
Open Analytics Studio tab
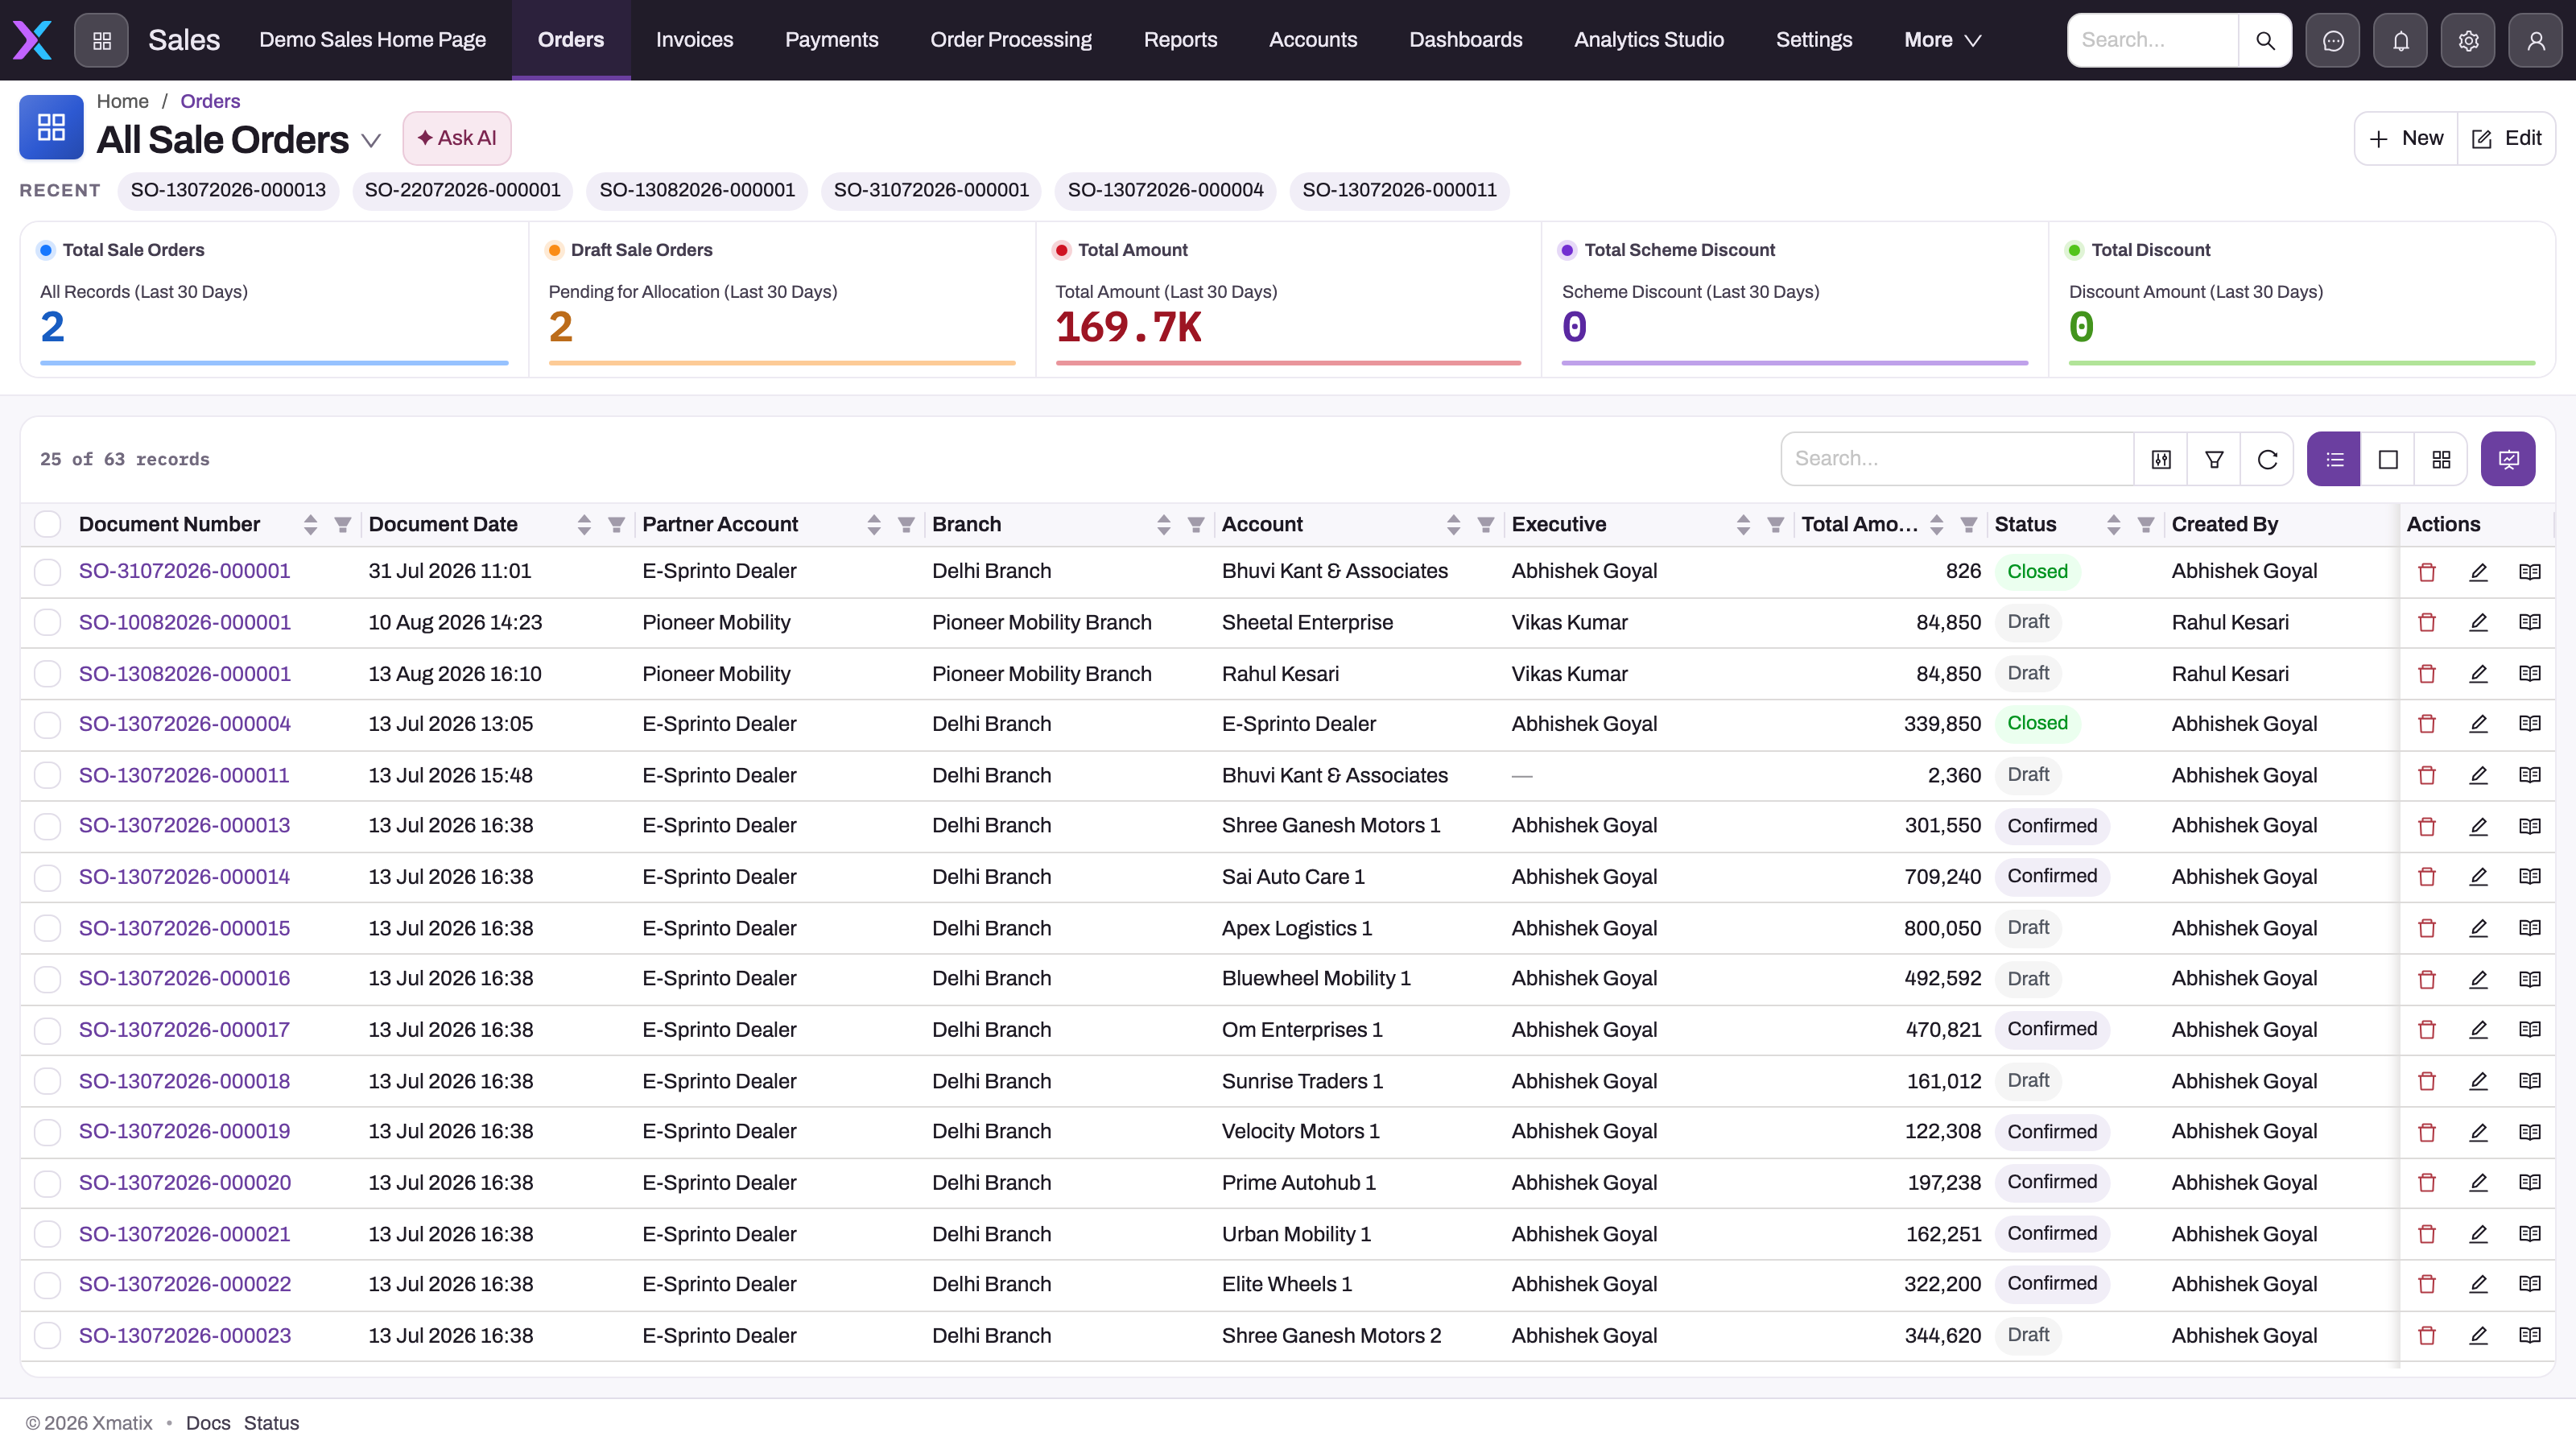[x=1648, y=40]
